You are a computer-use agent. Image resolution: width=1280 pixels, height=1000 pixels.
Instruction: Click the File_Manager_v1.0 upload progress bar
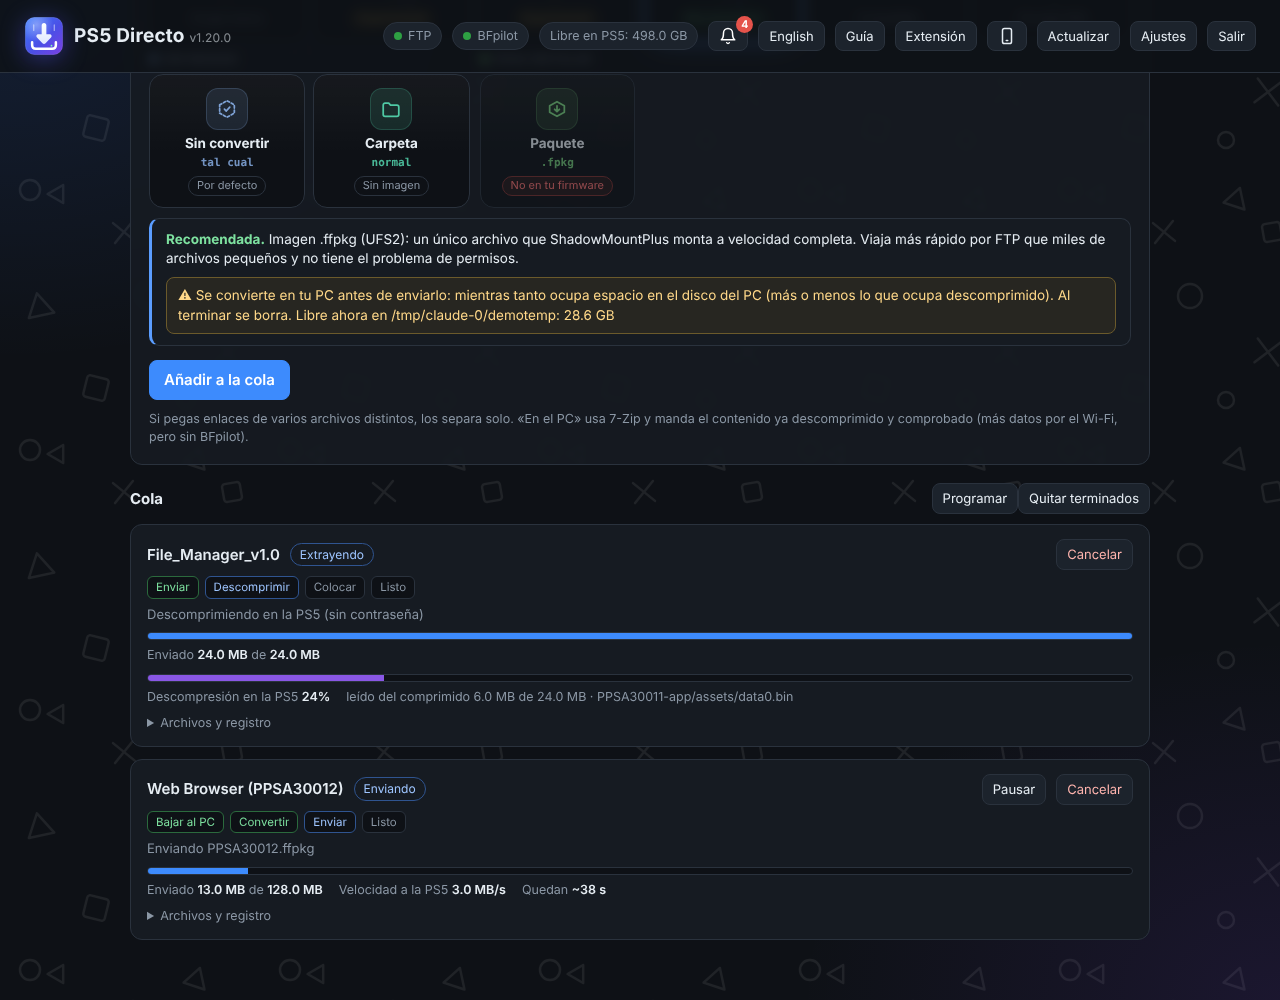640,636
